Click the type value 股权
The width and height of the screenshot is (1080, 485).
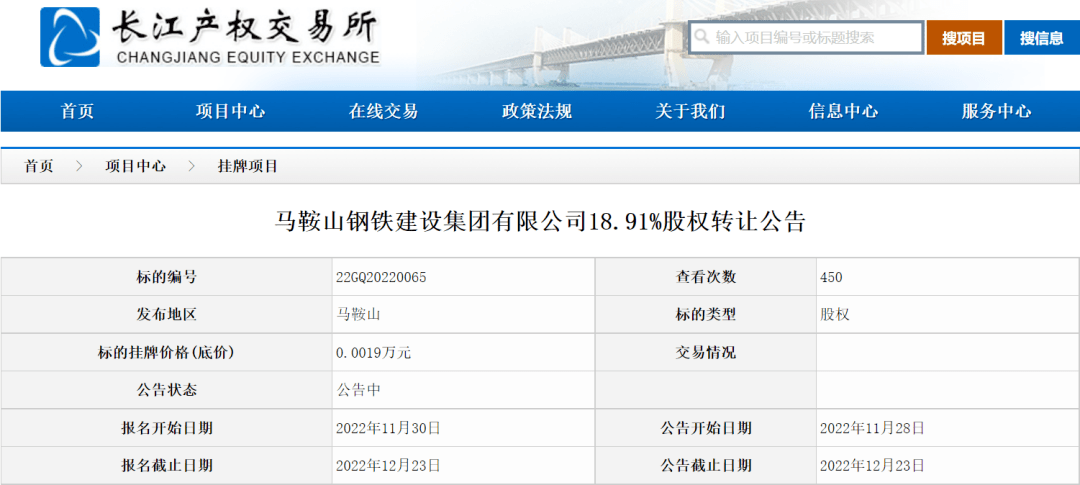pyautogui.click(x=835, y=315)
